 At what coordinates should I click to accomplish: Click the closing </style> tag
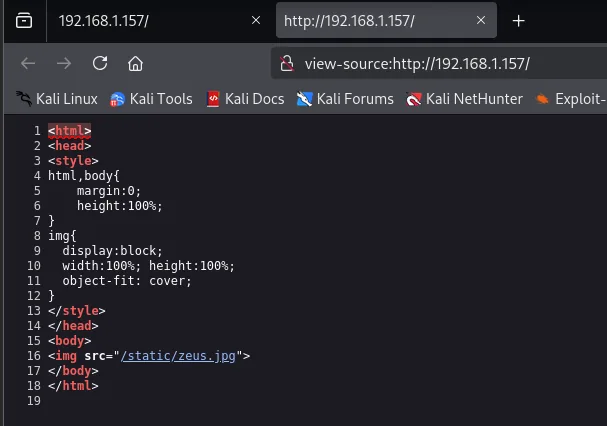(77, 311)
